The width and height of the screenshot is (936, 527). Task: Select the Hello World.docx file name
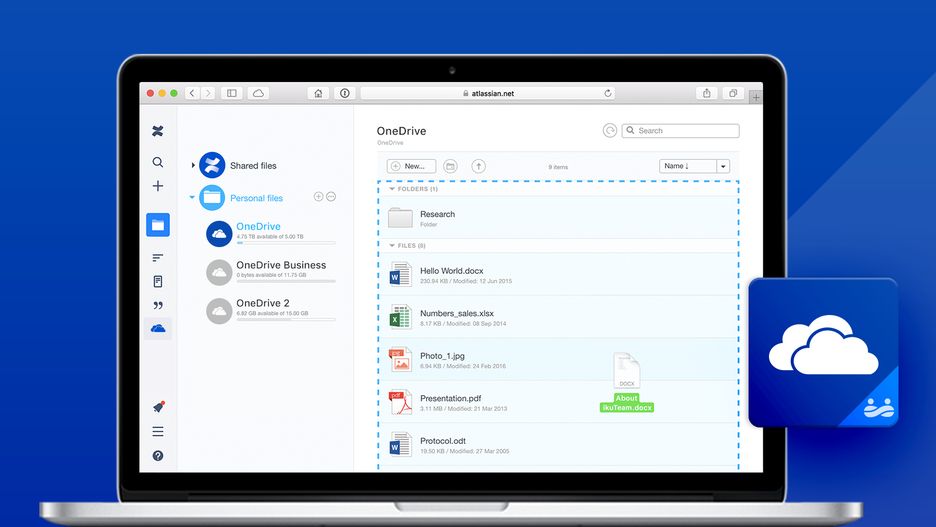452,271
